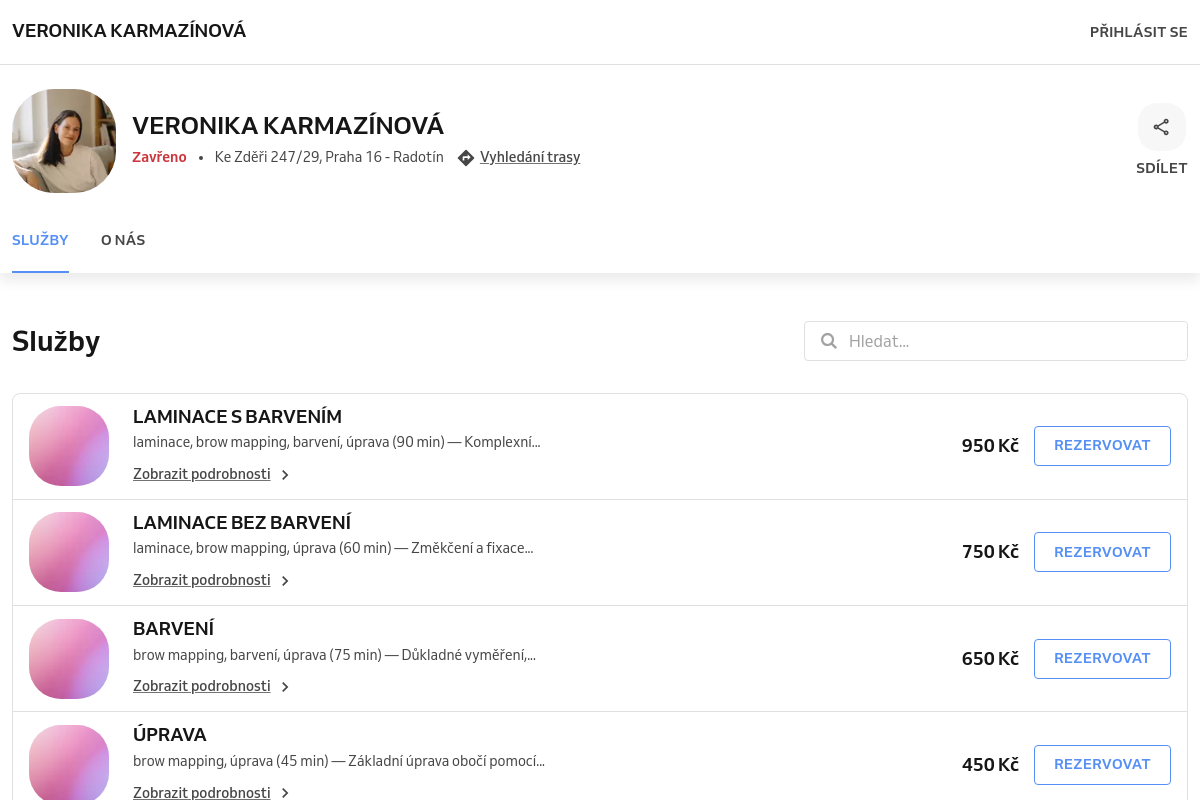Click Barvení gradient service icon

[x=69, y=659]
